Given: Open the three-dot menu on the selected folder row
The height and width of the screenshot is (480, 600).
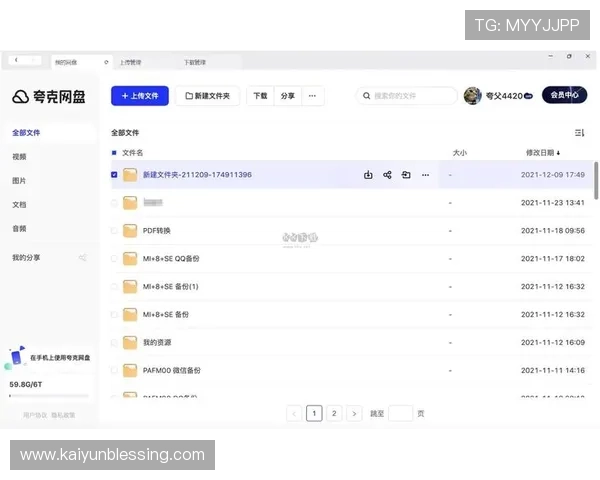Looking at the screenshot, I should pyautogui.click(x=425, y=175).
